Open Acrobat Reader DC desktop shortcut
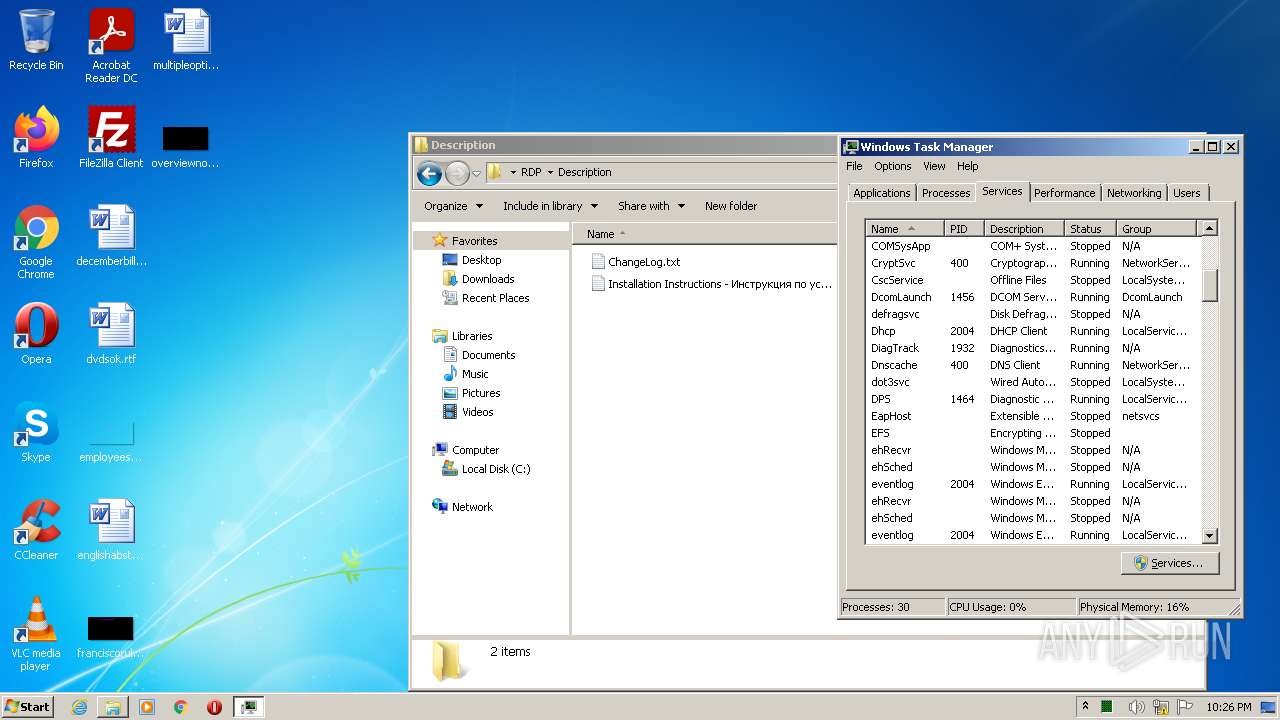This screenshot has width=1280, height=720. point(111,46)
